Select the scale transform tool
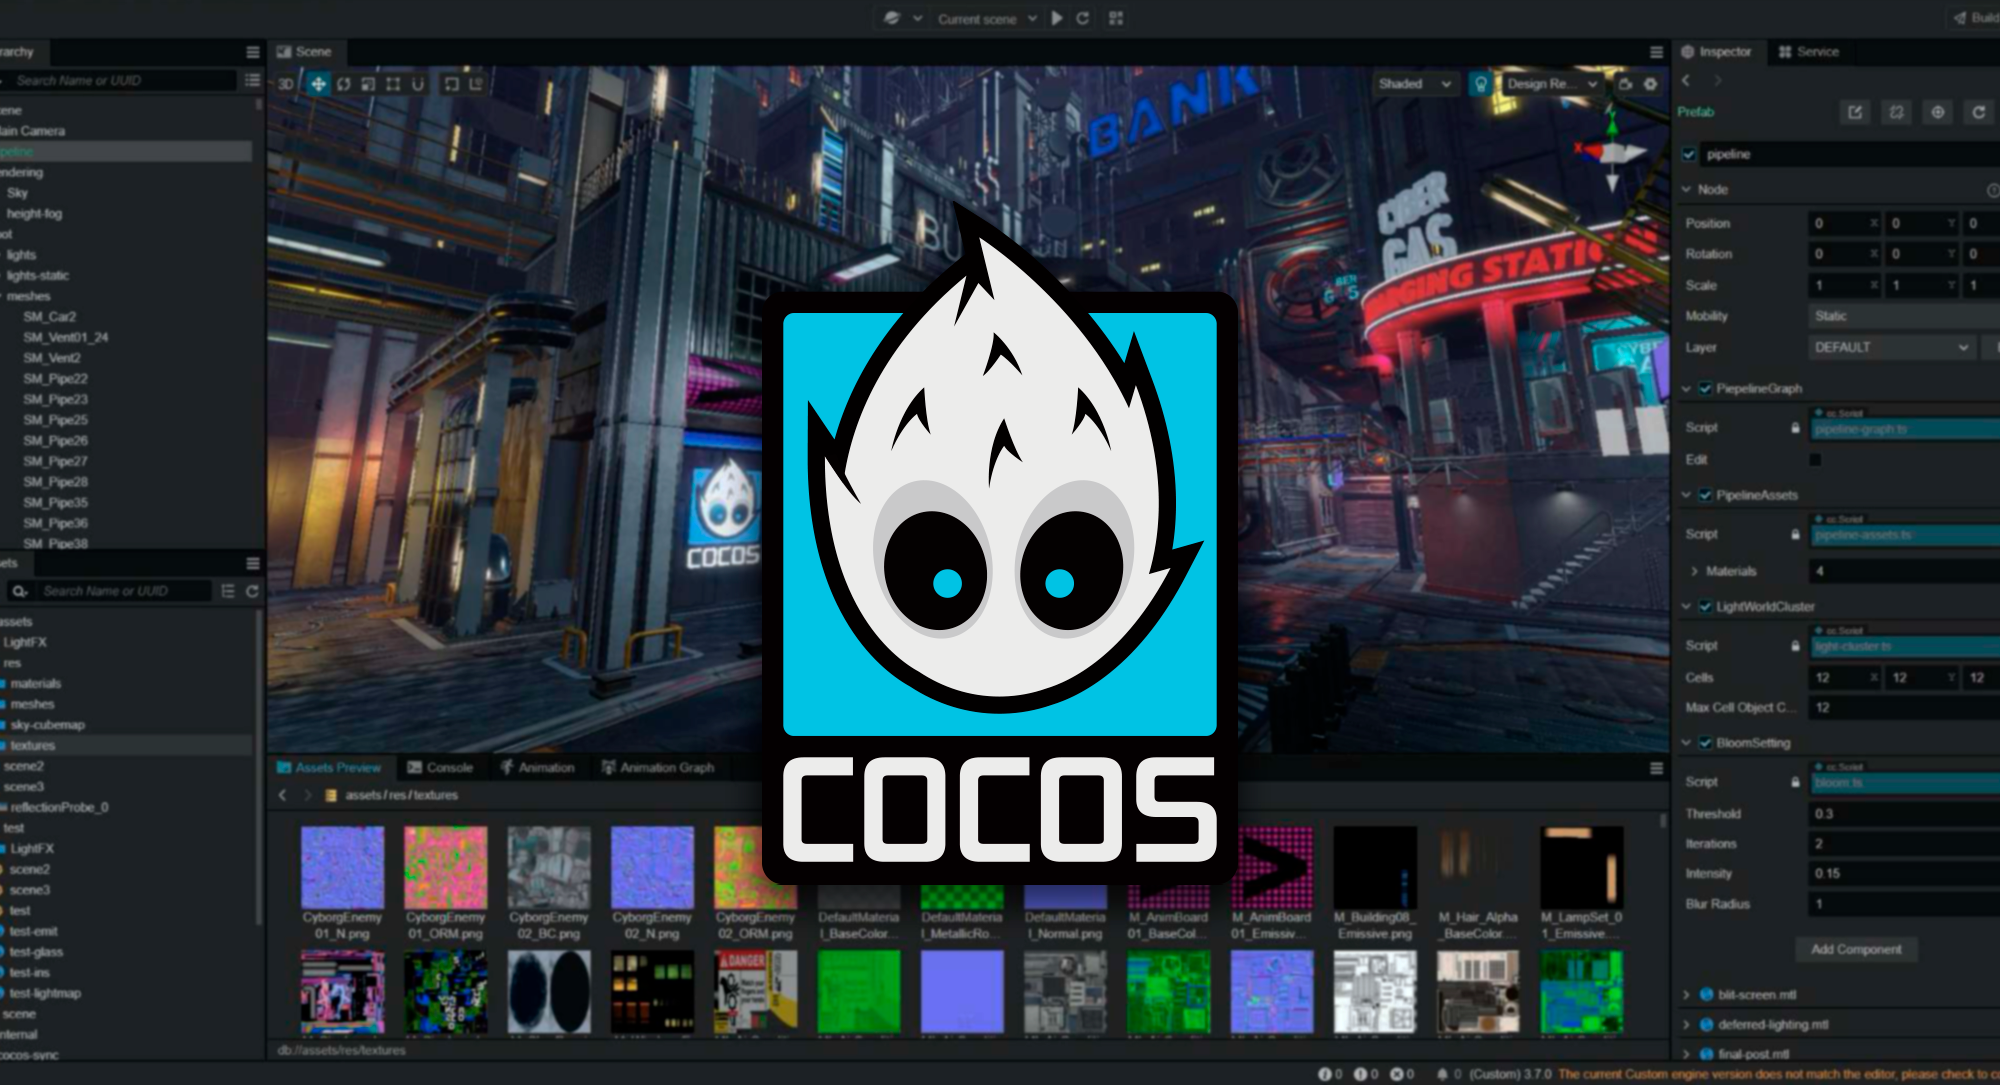This screenshot has width=2000, height=1085. [x=368, y=84]
